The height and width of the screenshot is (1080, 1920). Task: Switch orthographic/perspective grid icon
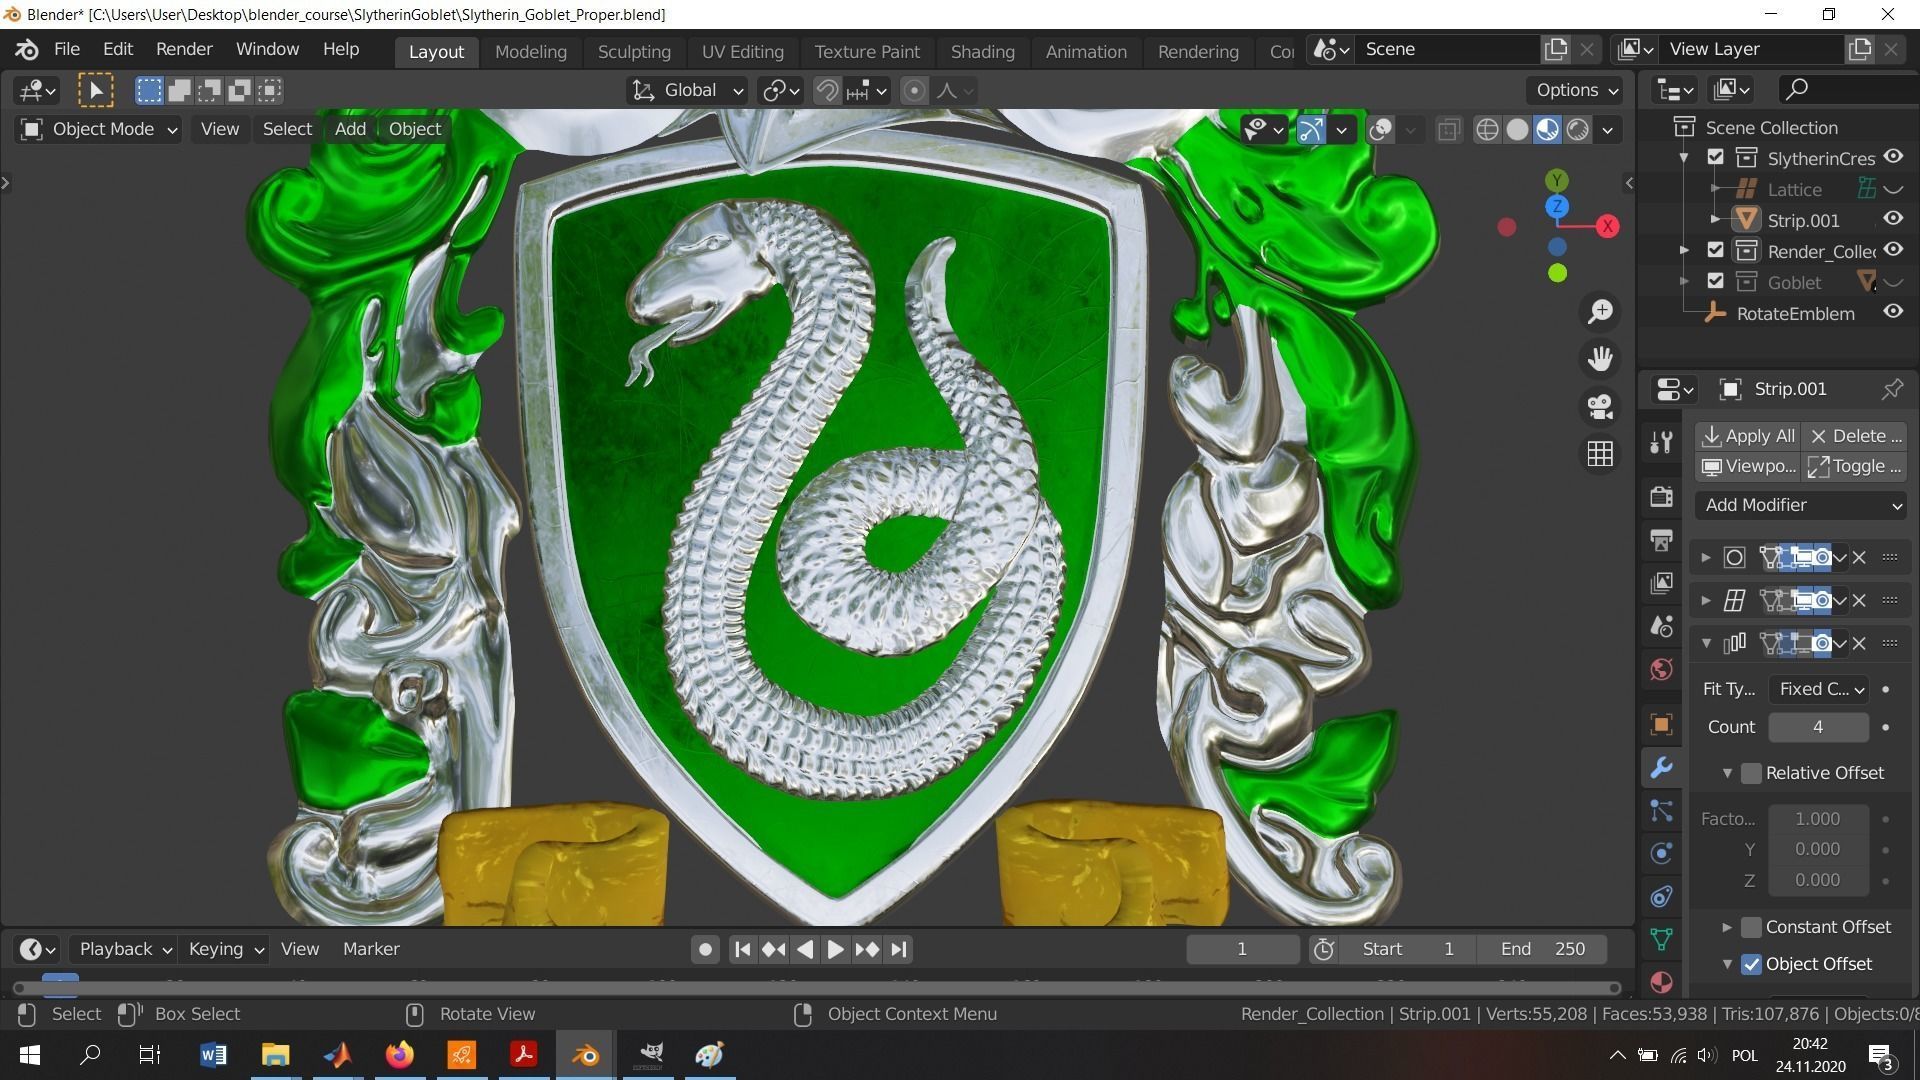tap(1600, 454)
